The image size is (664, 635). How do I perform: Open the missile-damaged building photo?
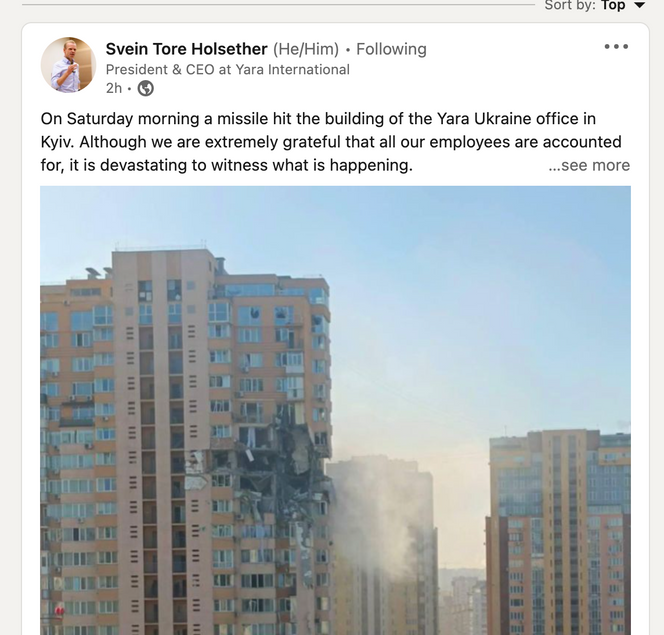335,410
